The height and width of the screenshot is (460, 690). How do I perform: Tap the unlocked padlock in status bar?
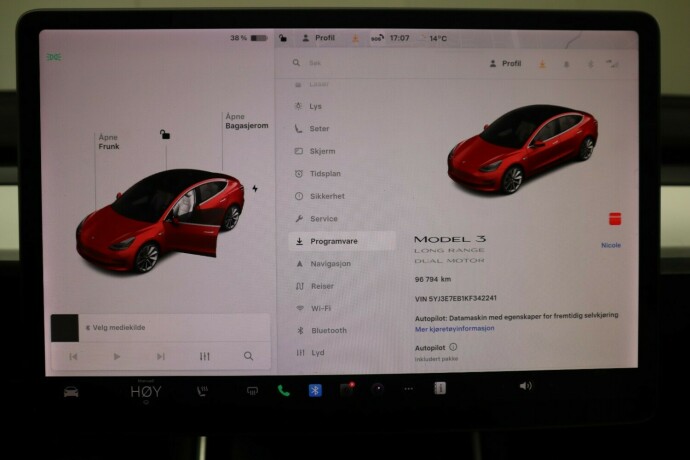click(x=283, y=38)
